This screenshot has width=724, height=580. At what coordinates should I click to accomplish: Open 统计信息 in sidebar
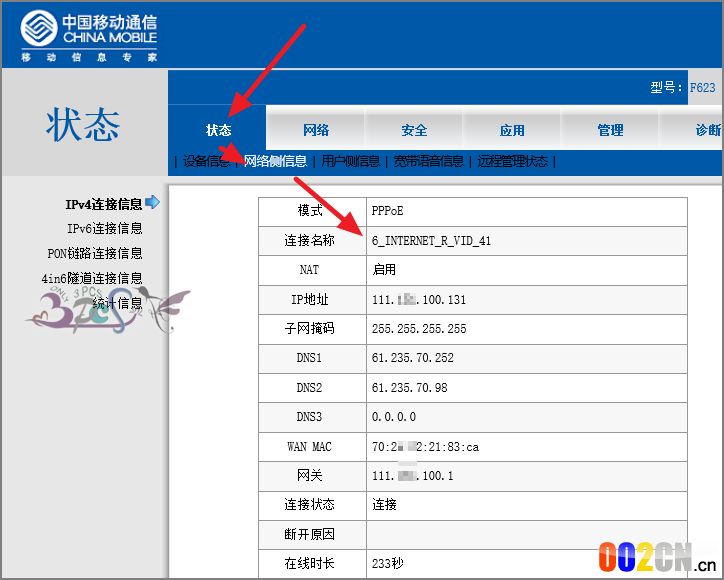[x=117, y=303]
